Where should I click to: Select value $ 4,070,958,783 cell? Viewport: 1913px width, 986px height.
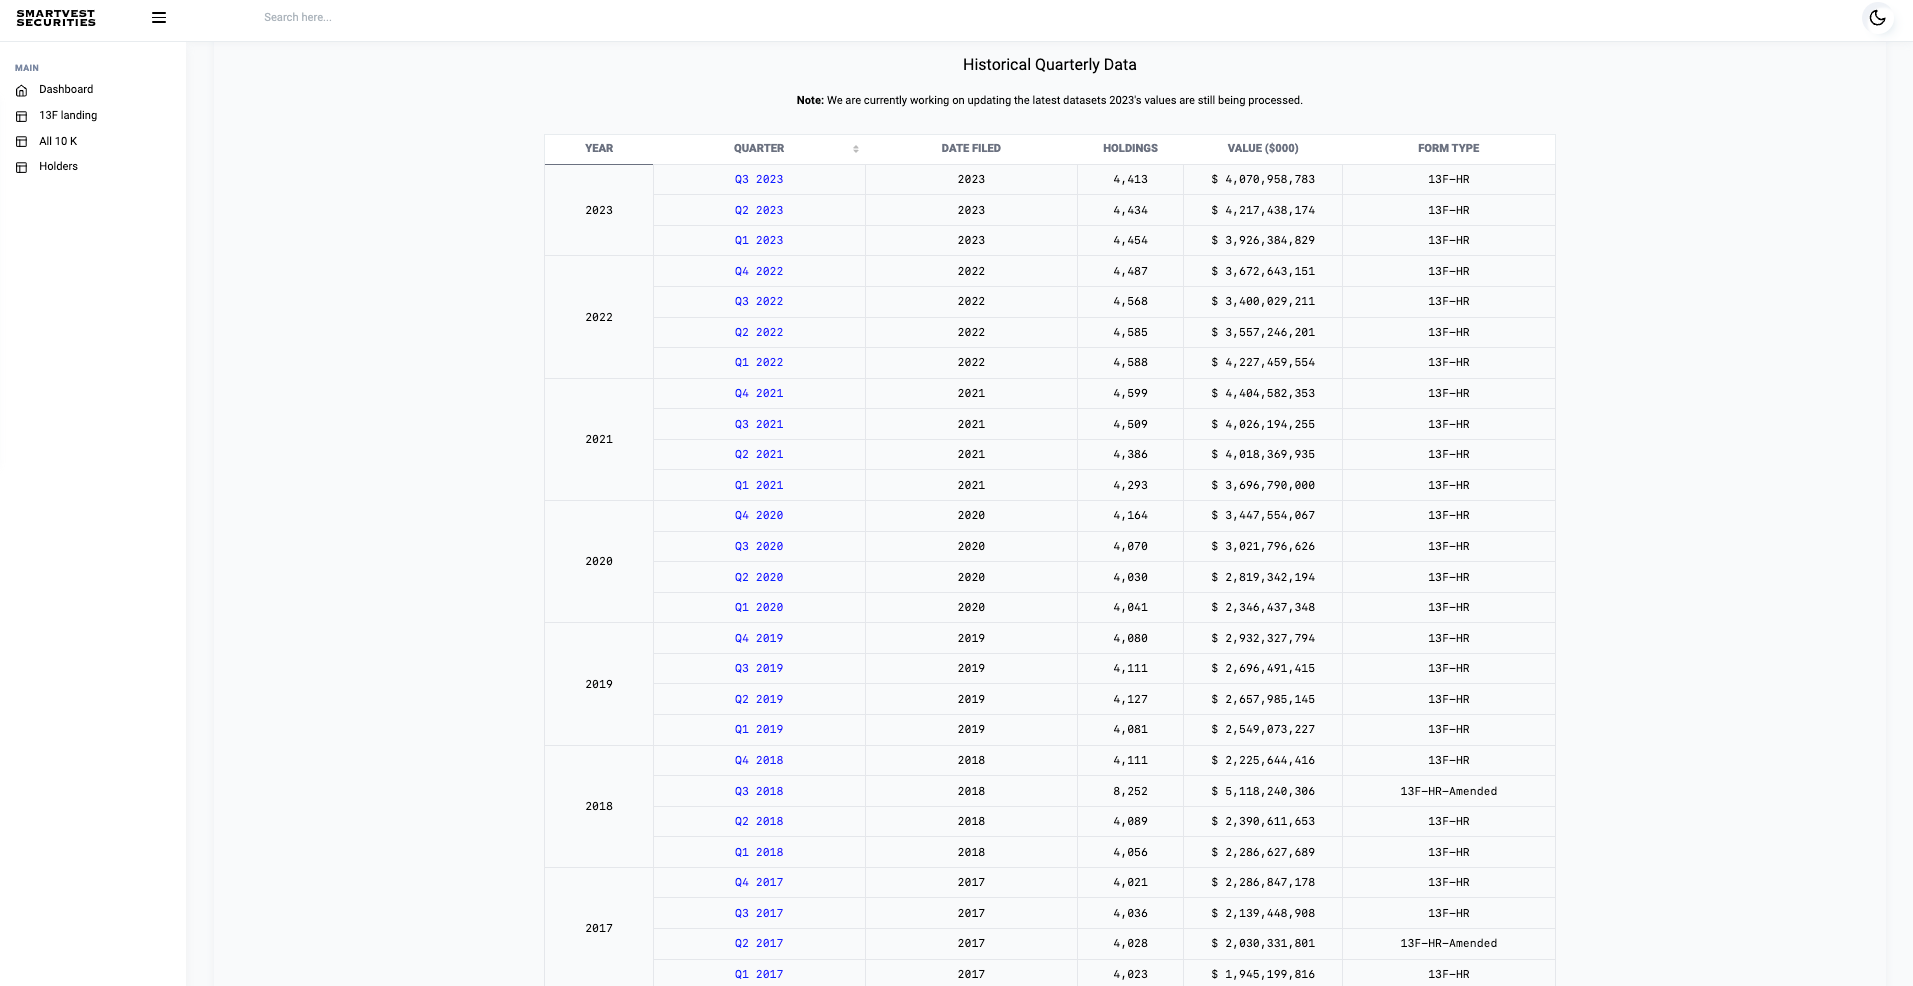(1263, 180)
